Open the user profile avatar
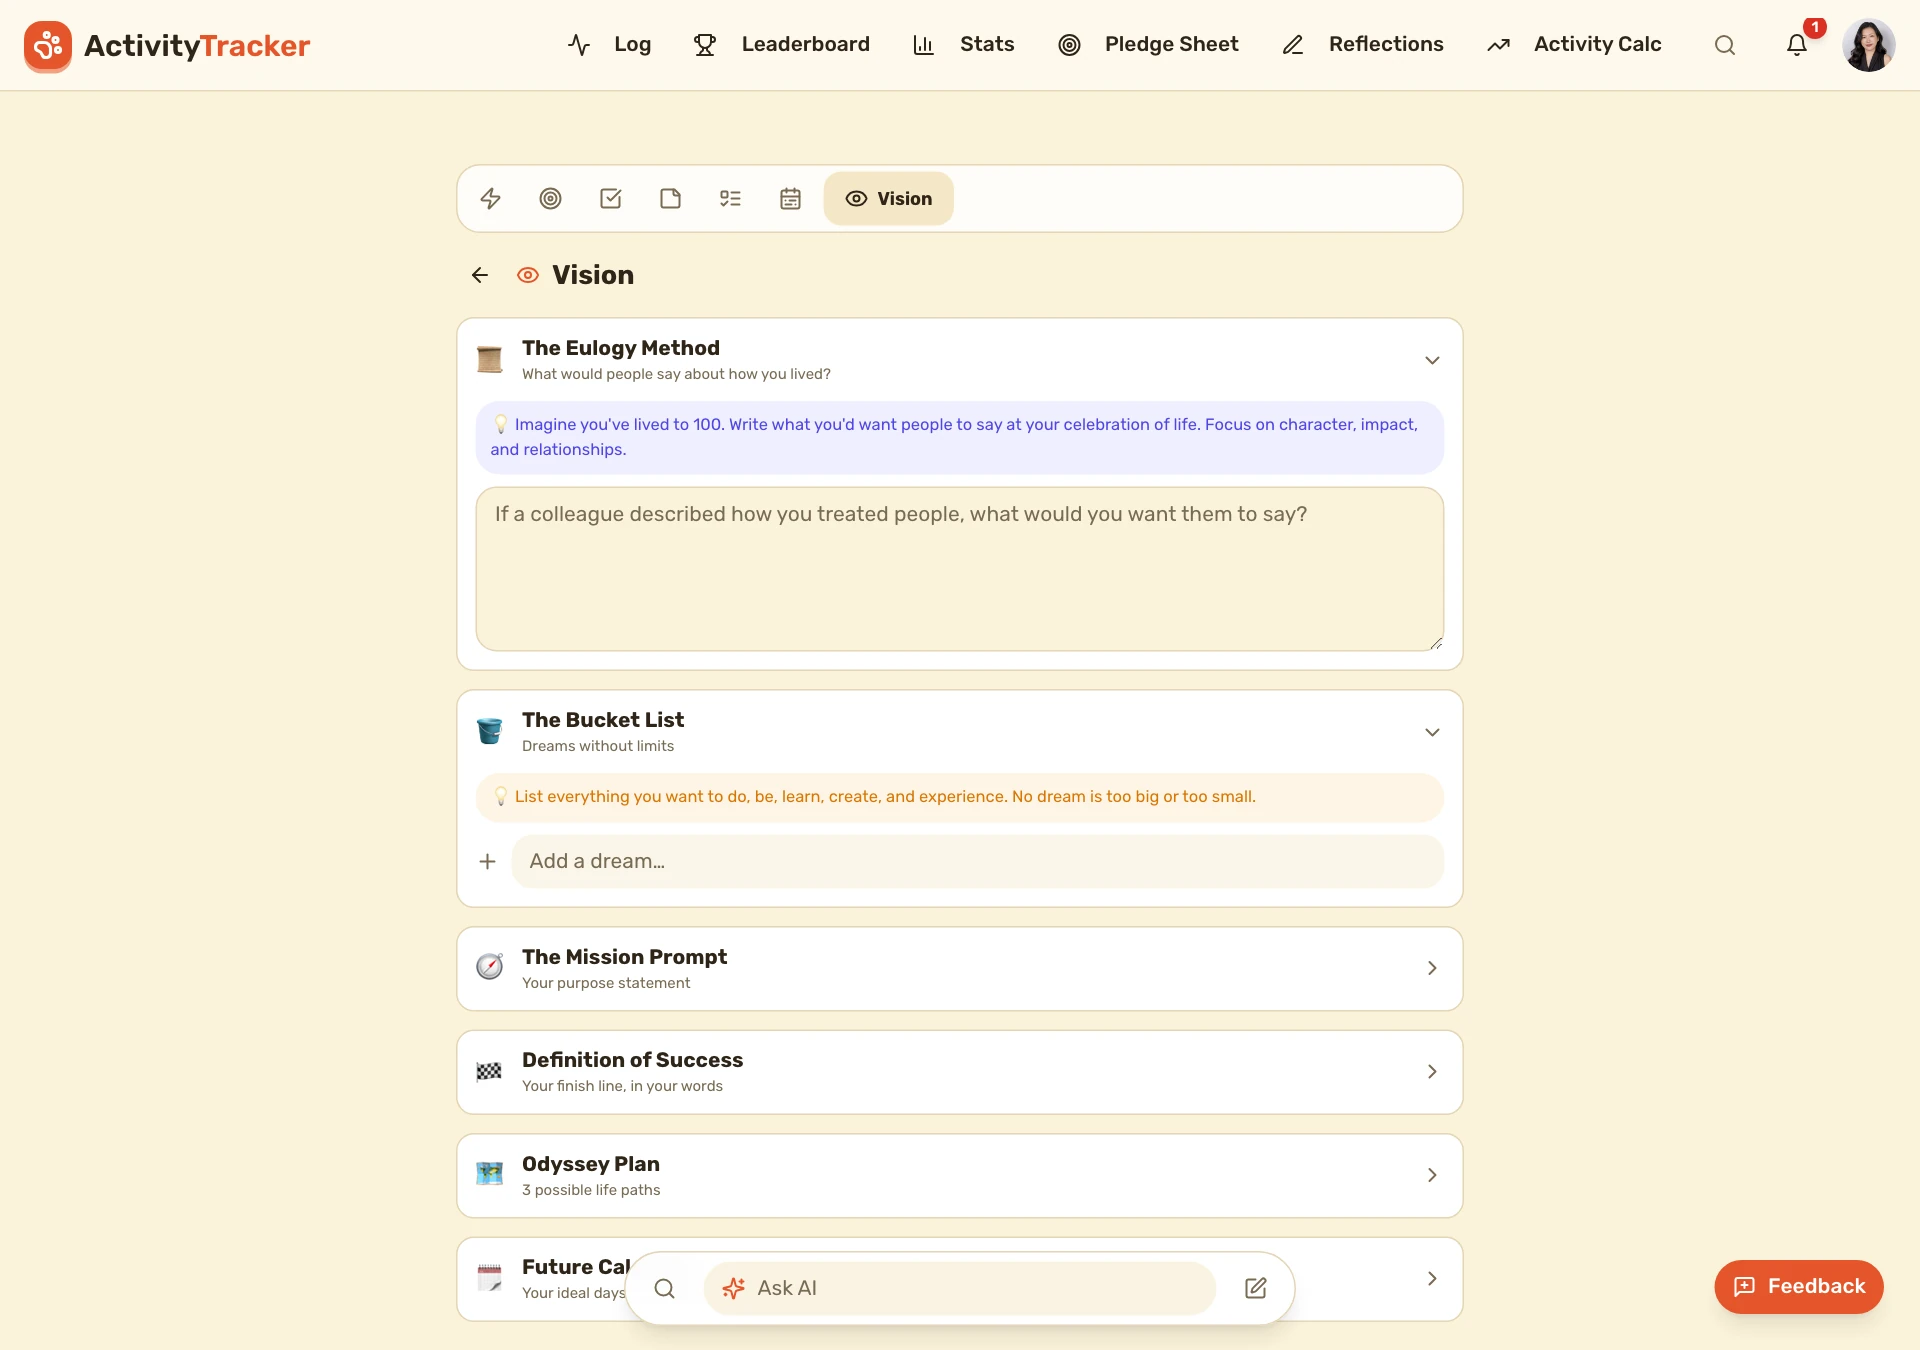Screen dimensions: 1920x1350 (x=1868, y=45)
